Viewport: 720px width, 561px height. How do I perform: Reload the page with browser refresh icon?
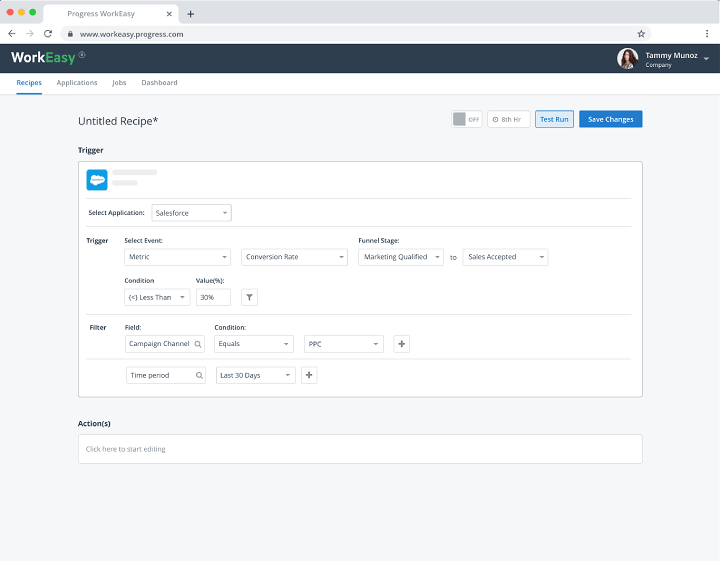[47, 33]
